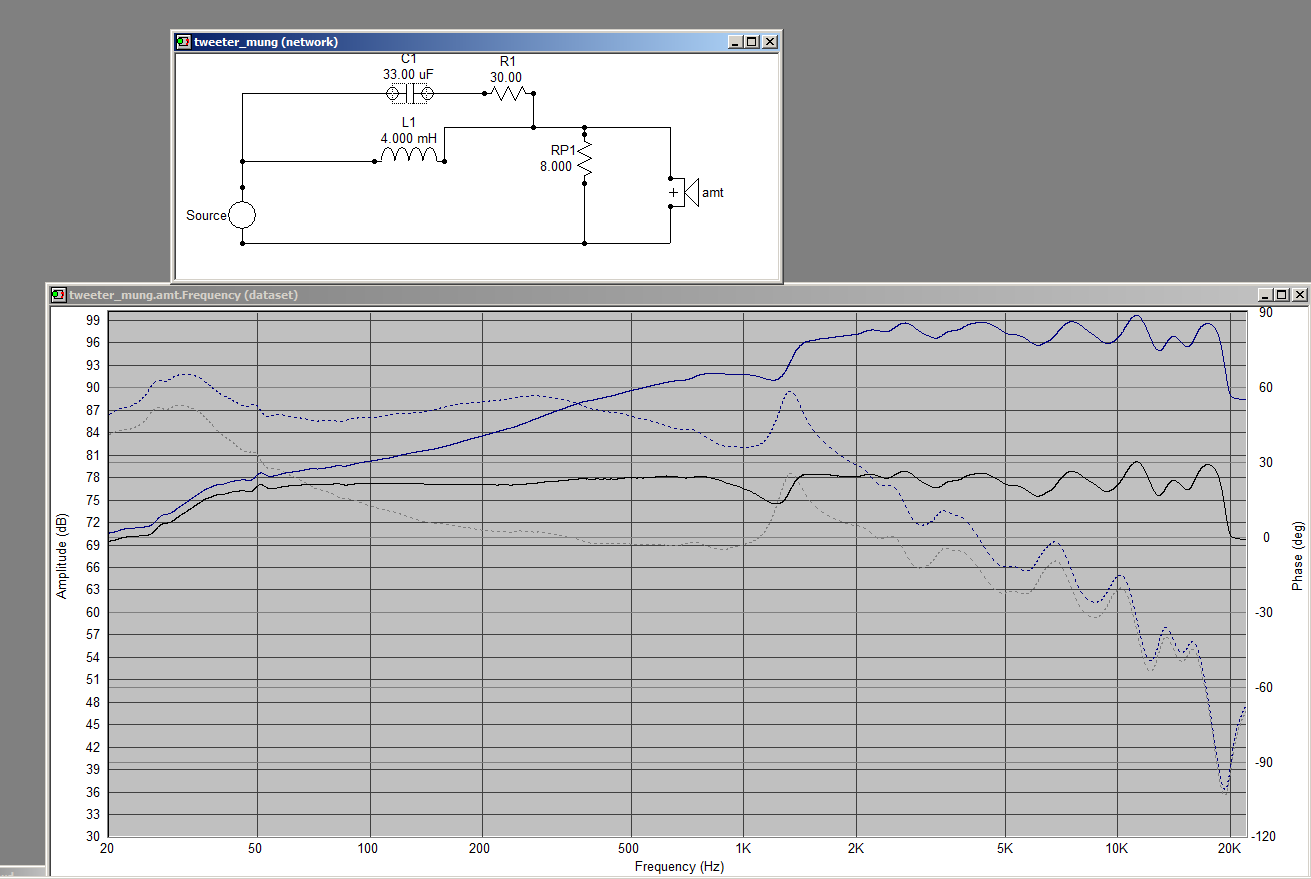Click the Source generator circle

point(242,215)
